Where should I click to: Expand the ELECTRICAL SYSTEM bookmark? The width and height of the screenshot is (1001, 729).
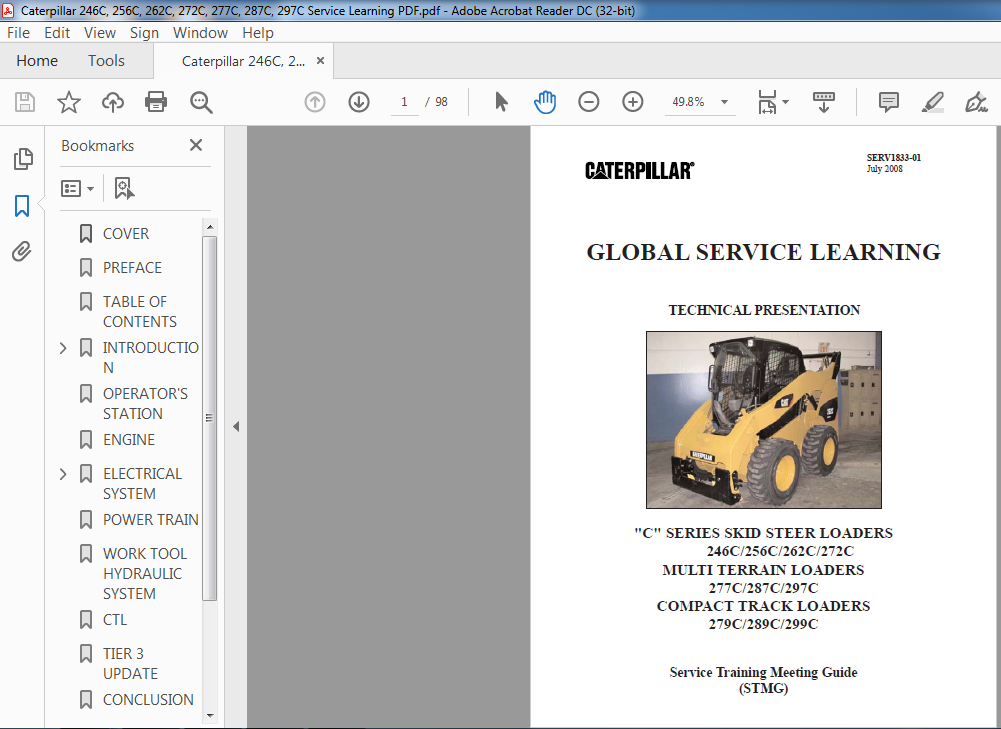[x=63, y=474]
